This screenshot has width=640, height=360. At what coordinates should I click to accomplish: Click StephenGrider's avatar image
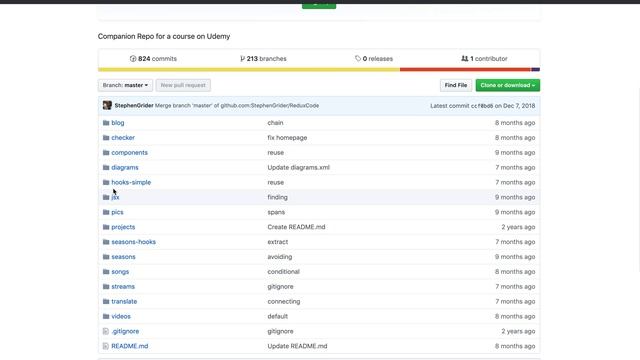pos(107,105)
